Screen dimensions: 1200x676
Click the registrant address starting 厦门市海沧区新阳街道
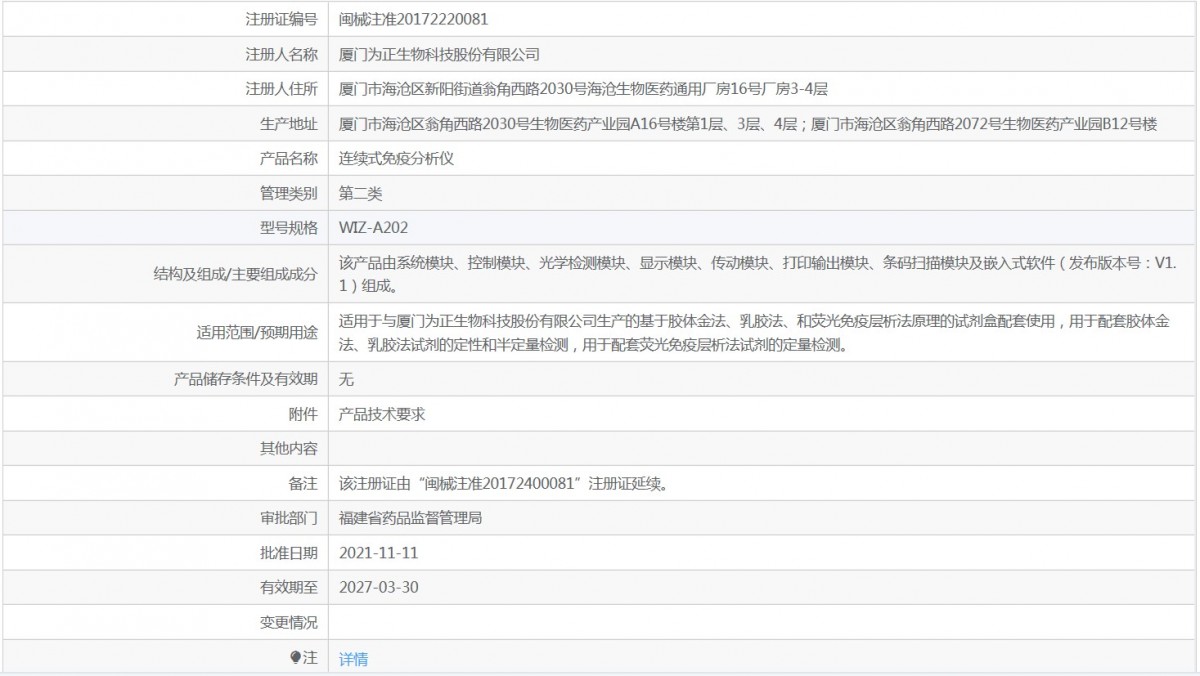click(584, 89)
